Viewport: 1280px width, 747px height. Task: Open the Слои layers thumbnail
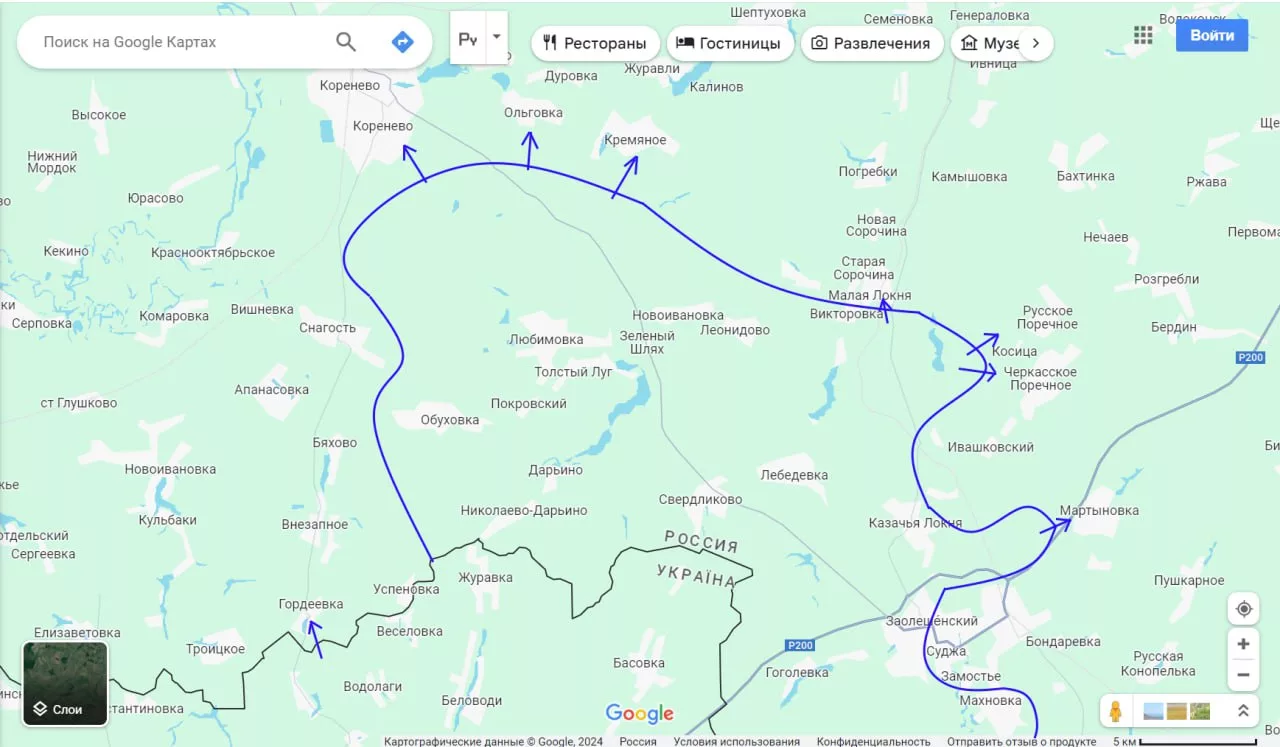(x=65, y=684)
